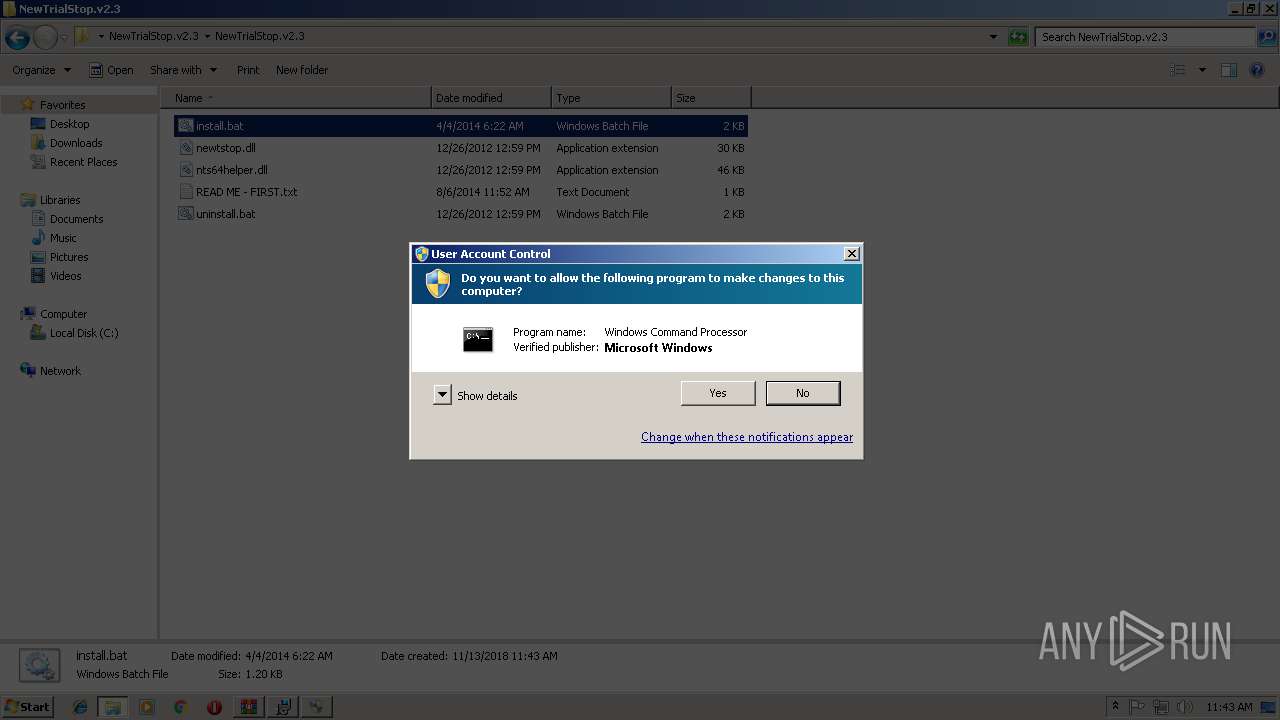Select Libraries in the navigation pane
Image resolution: width=1280 pixels, height=720 pixels.
(60, 200)
